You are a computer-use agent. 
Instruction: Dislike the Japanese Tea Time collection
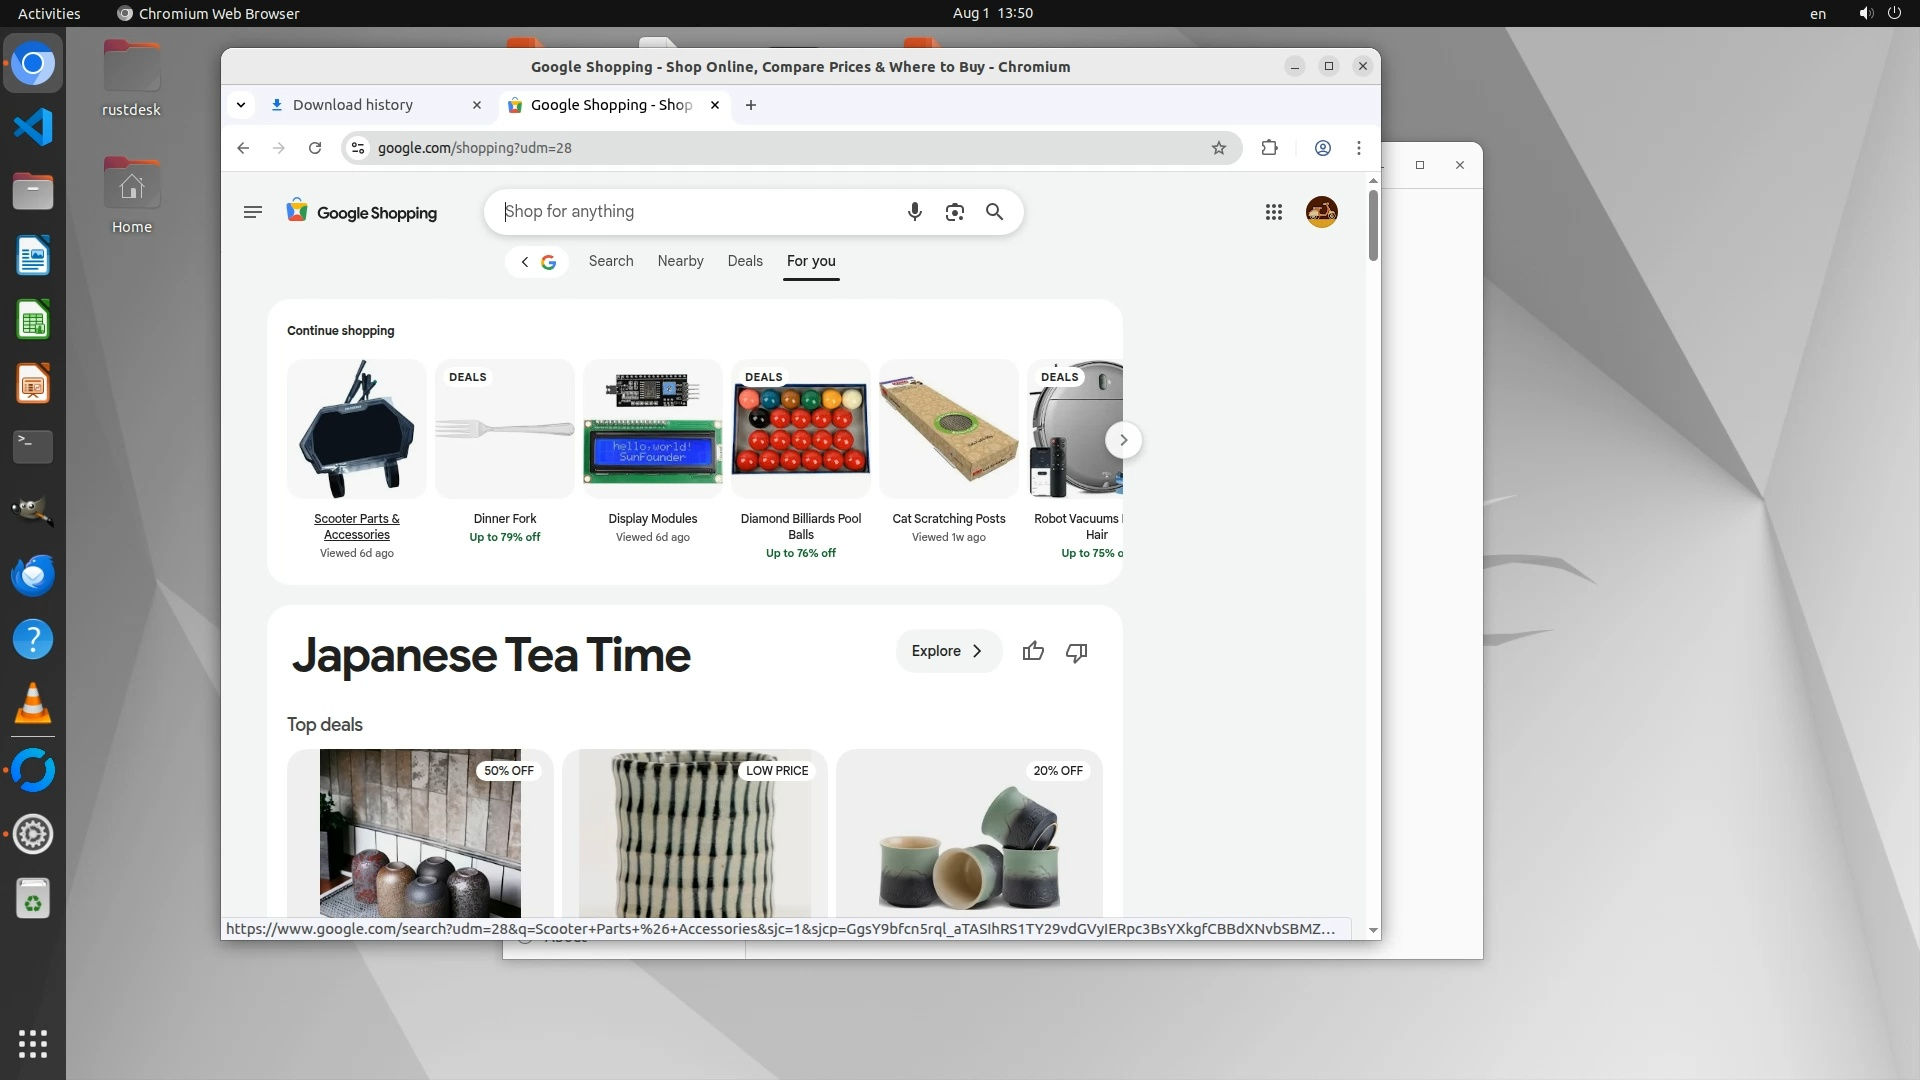click(1076, 652)
